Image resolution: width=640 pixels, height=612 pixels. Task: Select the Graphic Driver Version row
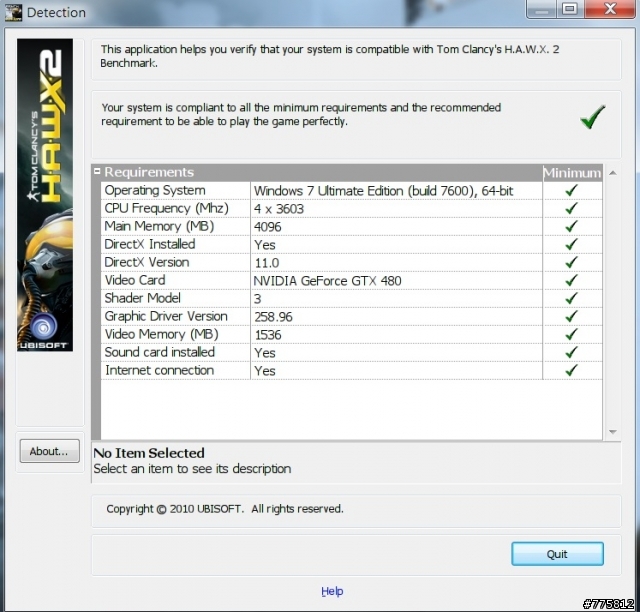click(351, 316)
